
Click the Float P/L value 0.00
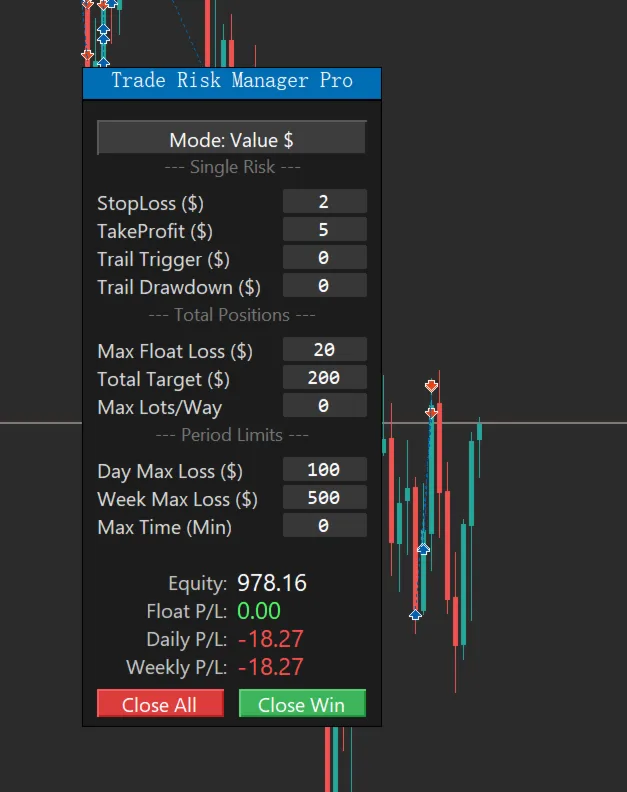click(x=259, y=611)
